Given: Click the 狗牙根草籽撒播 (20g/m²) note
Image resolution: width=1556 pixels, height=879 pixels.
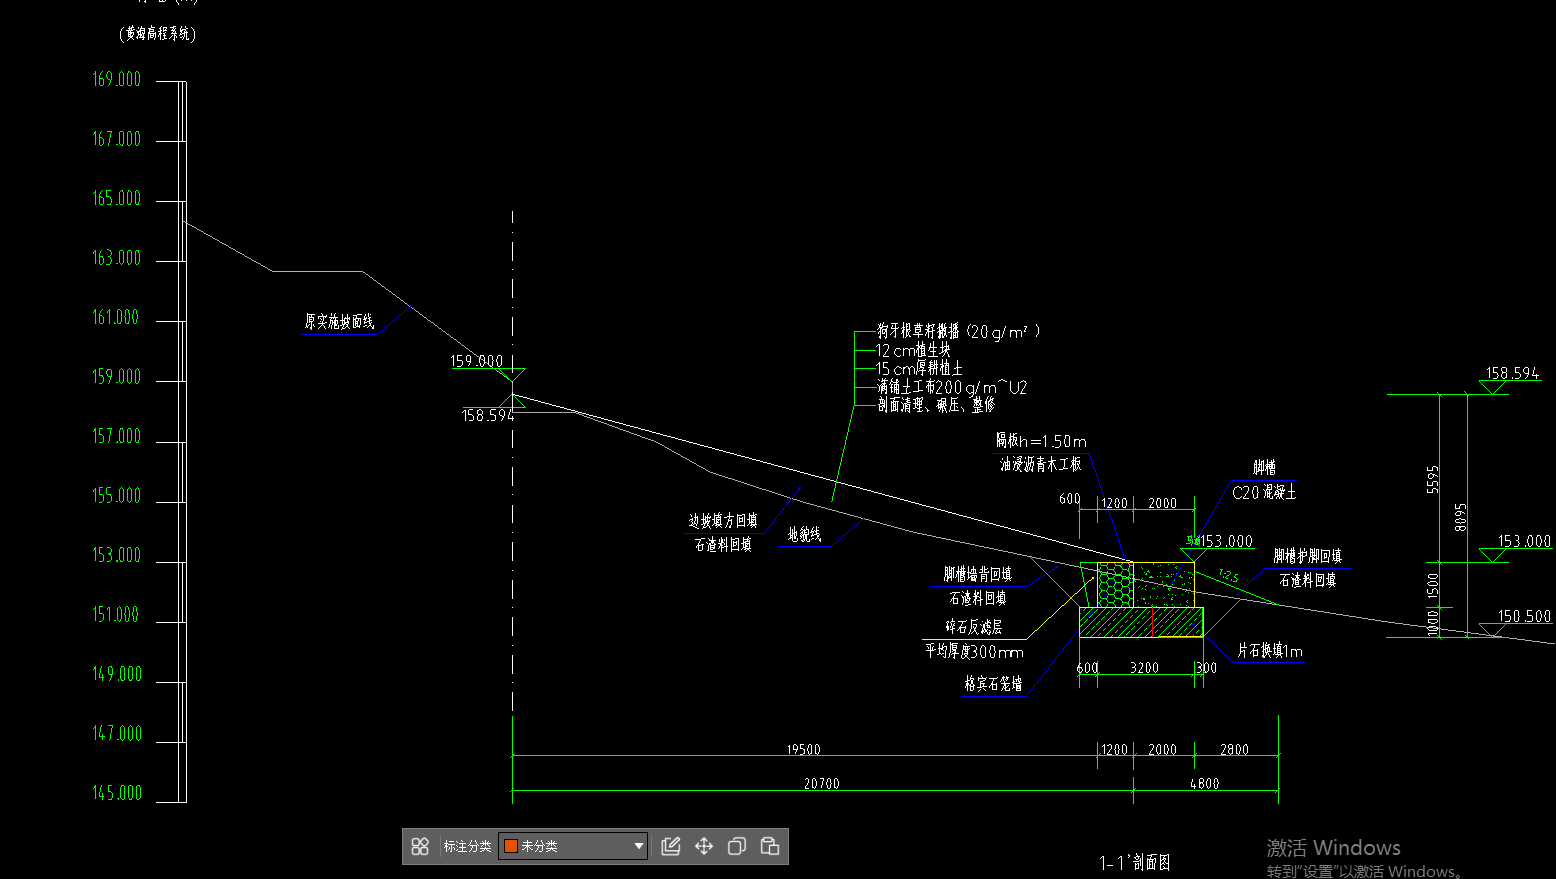Looking at the screenshot, I should pyautogui.click(x=958, y=331).
